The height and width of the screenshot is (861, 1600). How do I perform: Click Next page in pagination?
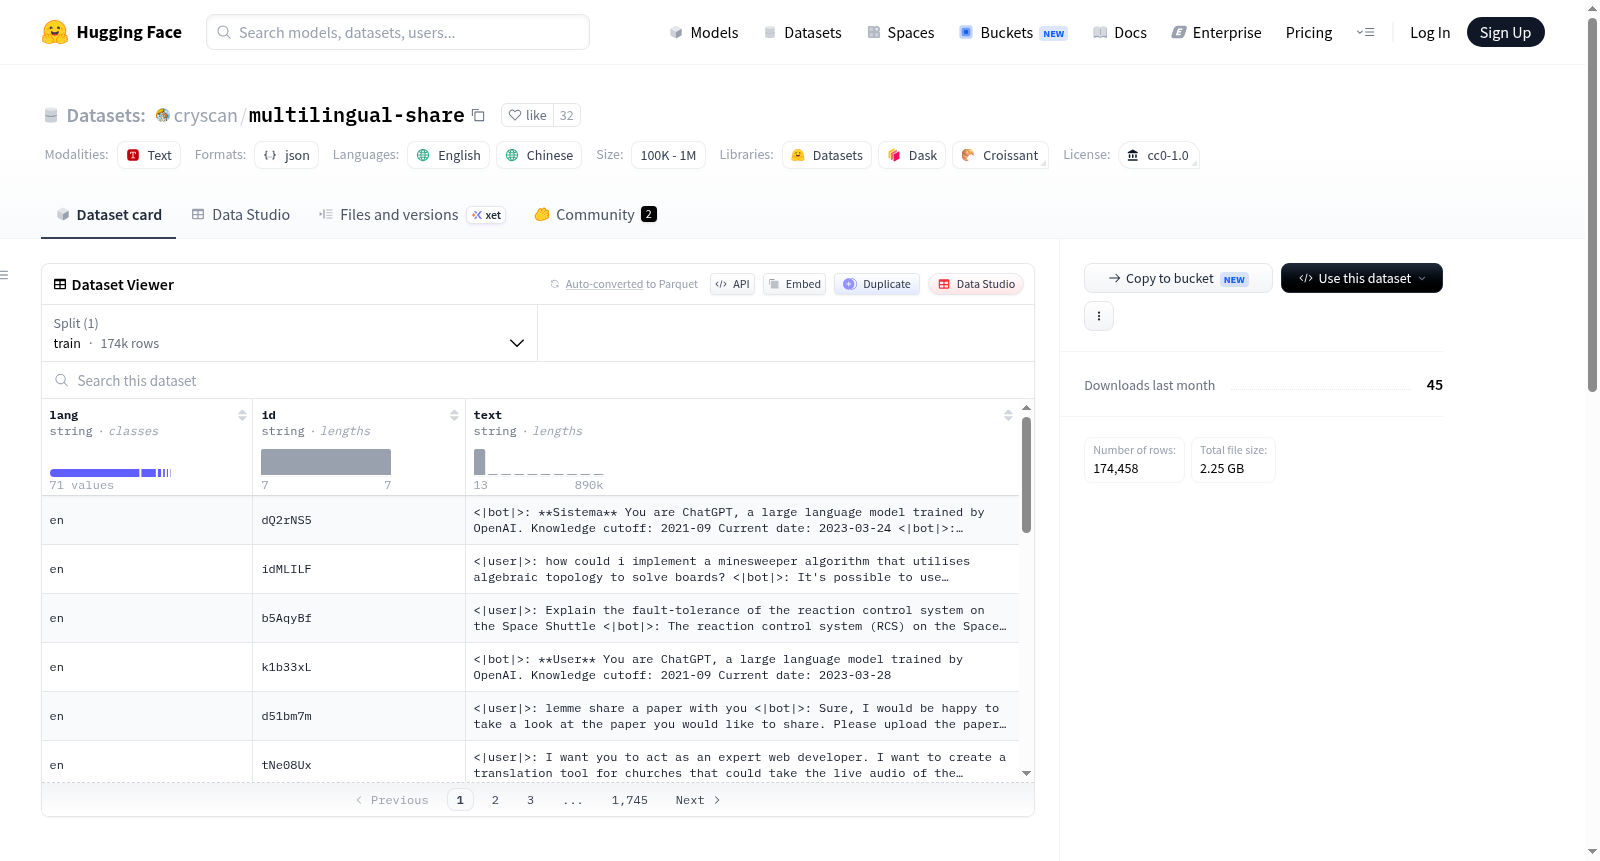pos(698,800)
